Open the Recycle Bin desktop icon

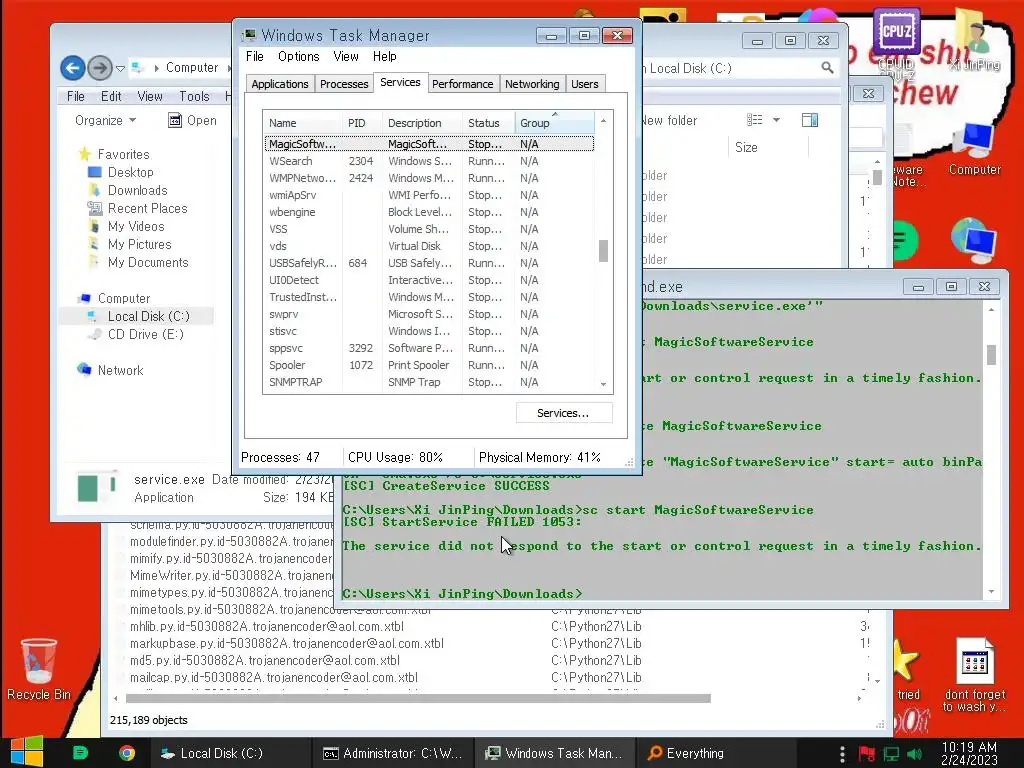[39, 669]
